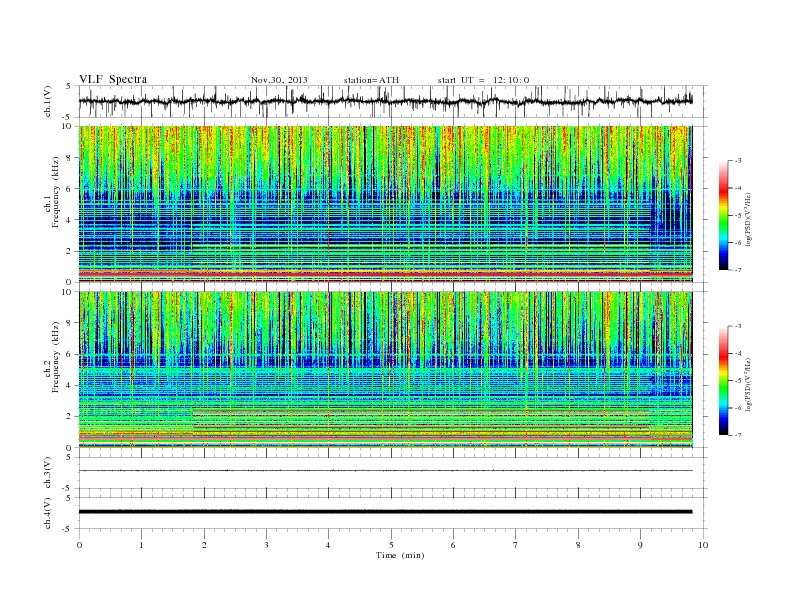Click the "2" kHz tick of ch.2 spectrogram
This screenshot has height=612, width=792.
(x=69, y=417)
